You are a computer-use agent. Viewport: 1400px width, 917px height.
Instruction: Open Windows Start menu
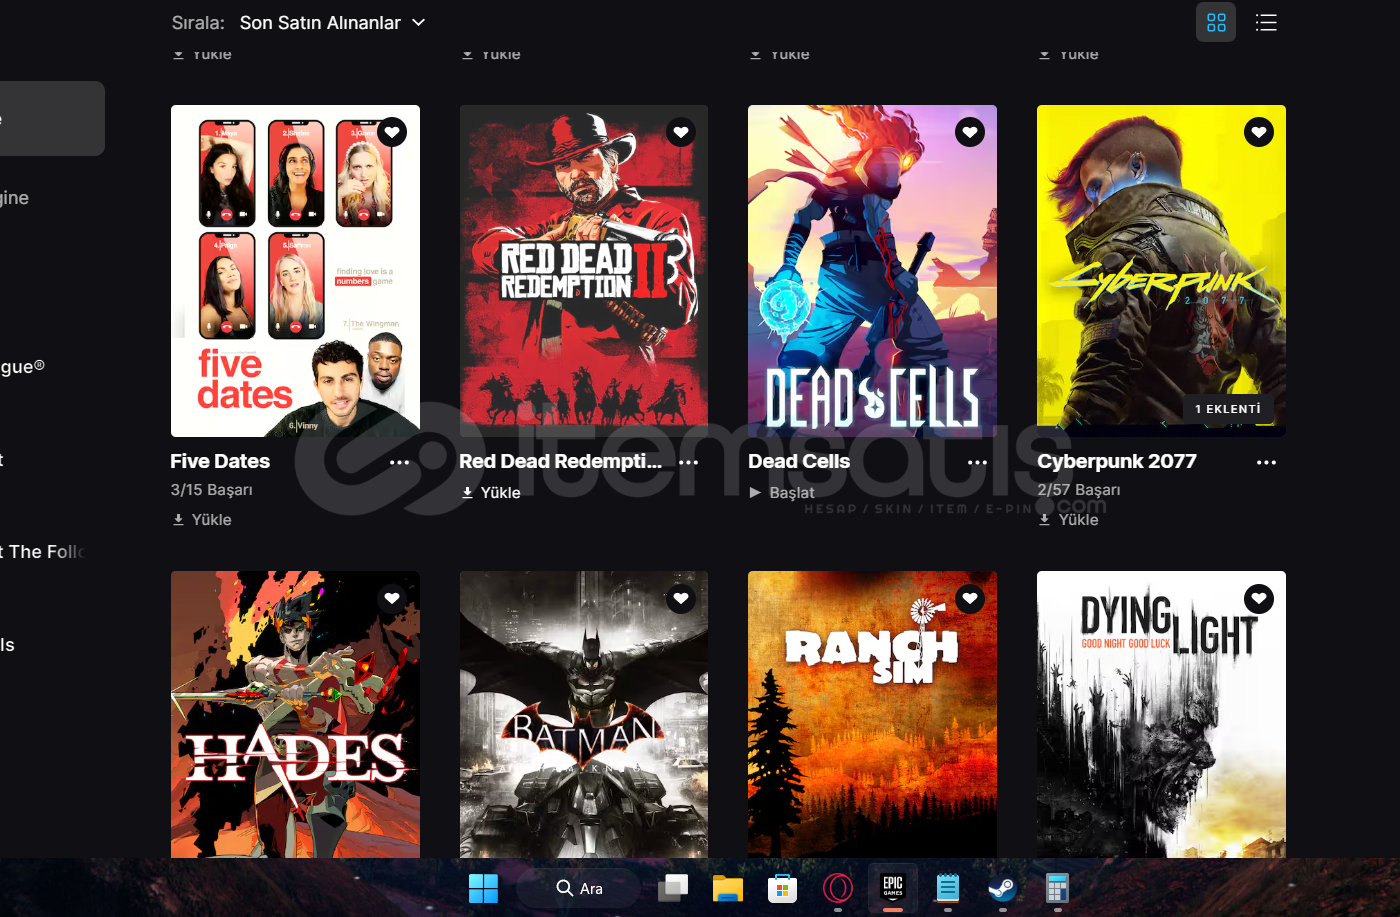coord(483,888)
